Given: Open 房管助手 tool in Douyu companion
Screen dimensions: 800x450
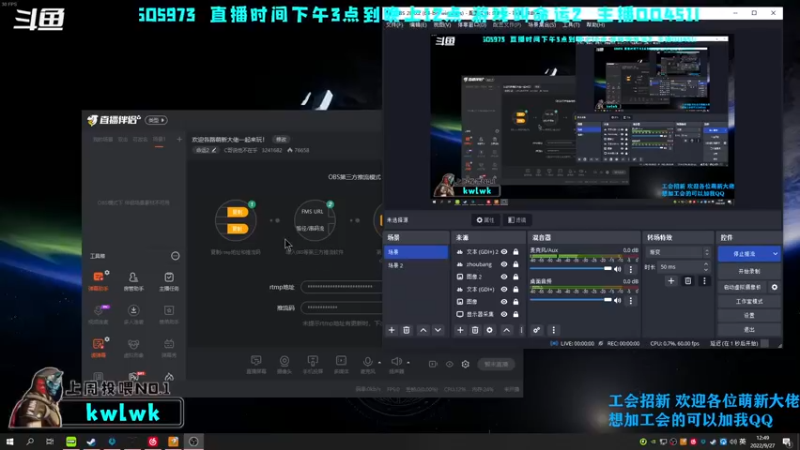Looking at the screenshot, I should point(133,281).
